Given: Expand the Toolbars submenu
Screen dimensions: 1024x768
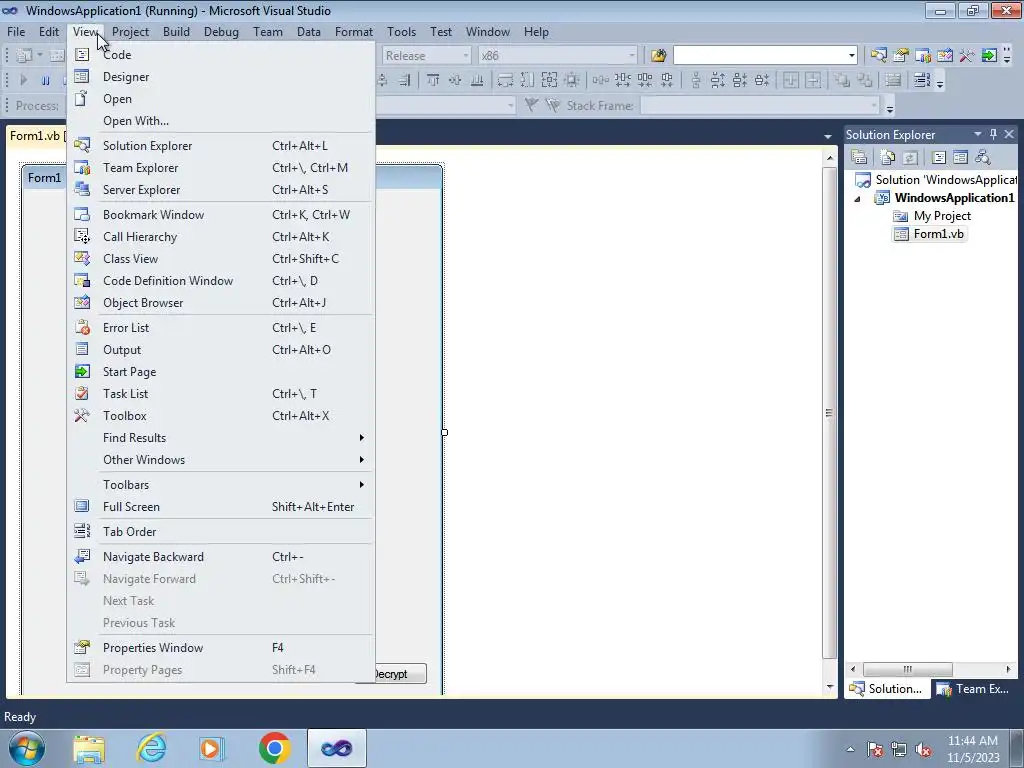Looking at the screenshot, I should tap(221, 485).
